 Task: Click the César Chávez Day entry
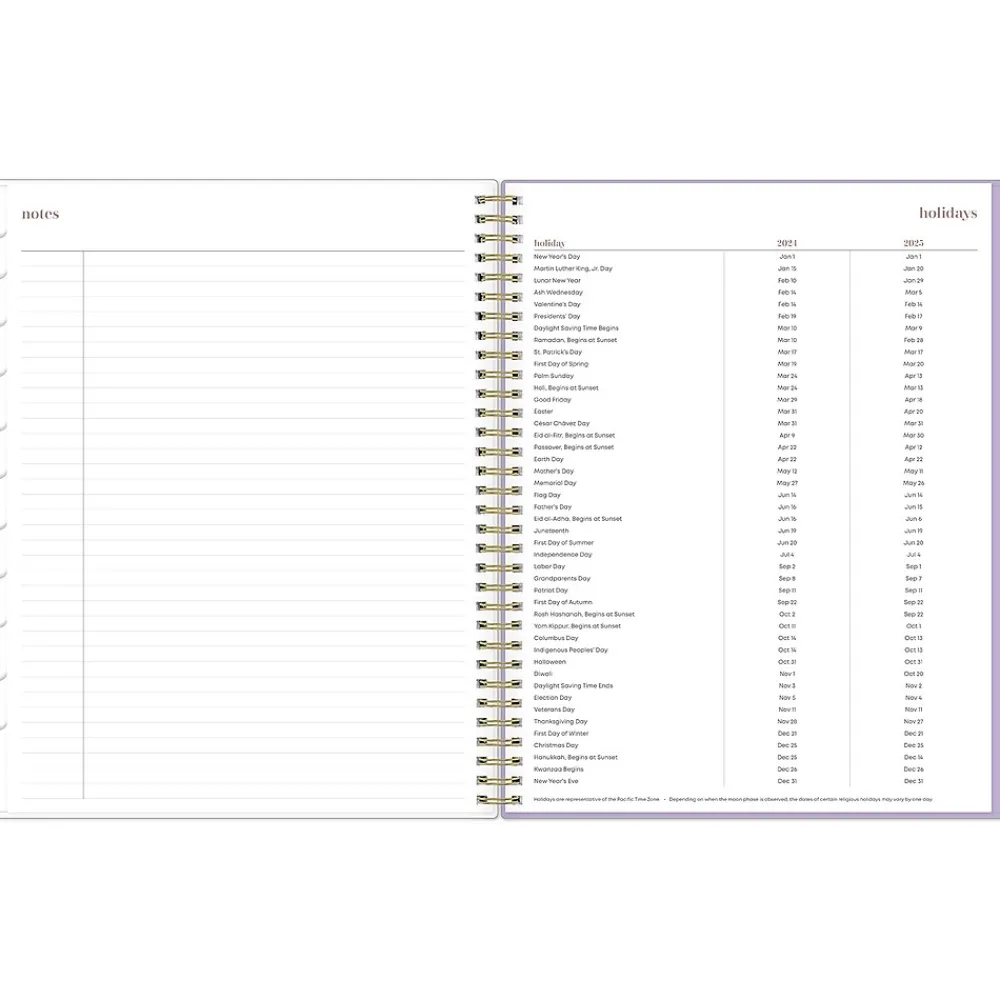[562, 423]
